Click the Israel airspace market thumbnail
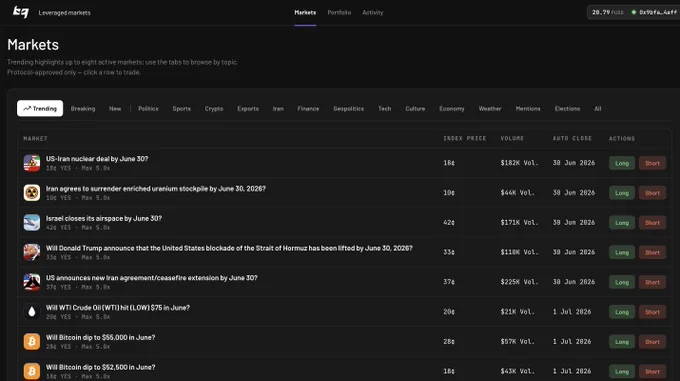This screenshot has height=381, width=680. [x=32, y=222]
